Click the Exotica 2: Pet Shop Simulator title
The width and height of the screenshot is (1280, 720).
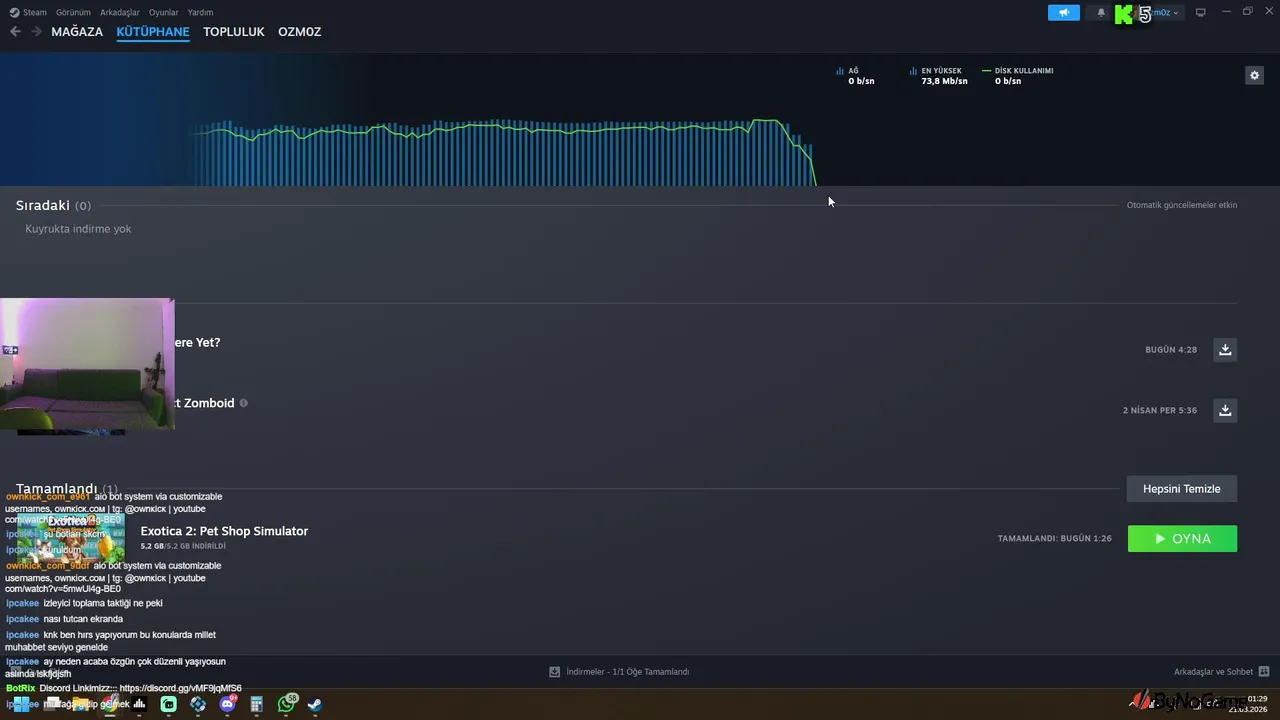224,531
